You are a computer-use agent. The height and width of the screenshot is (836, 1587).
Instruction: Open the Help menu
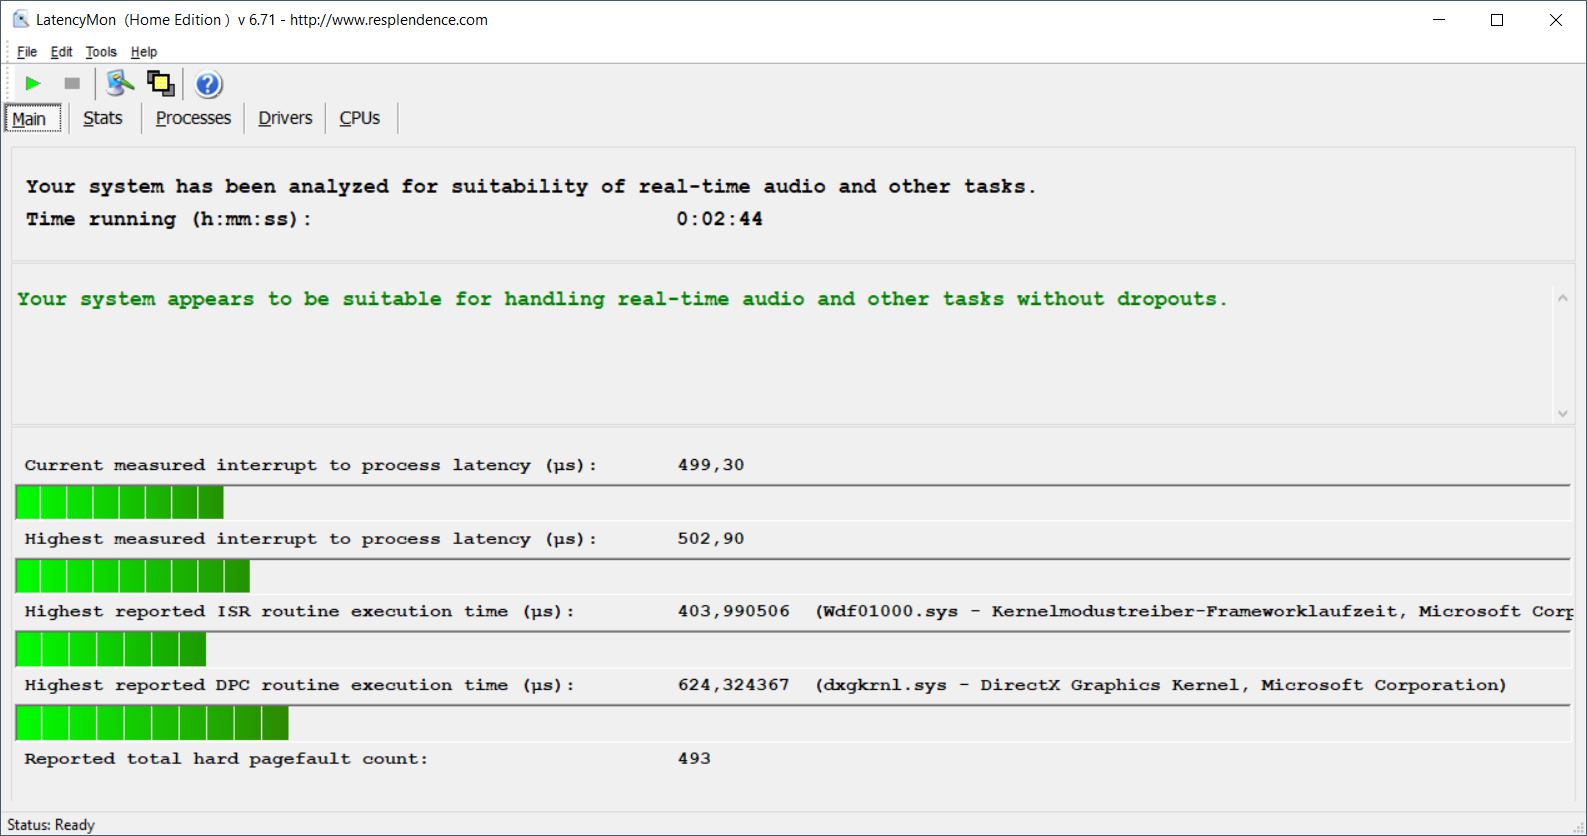click(144, 52)
